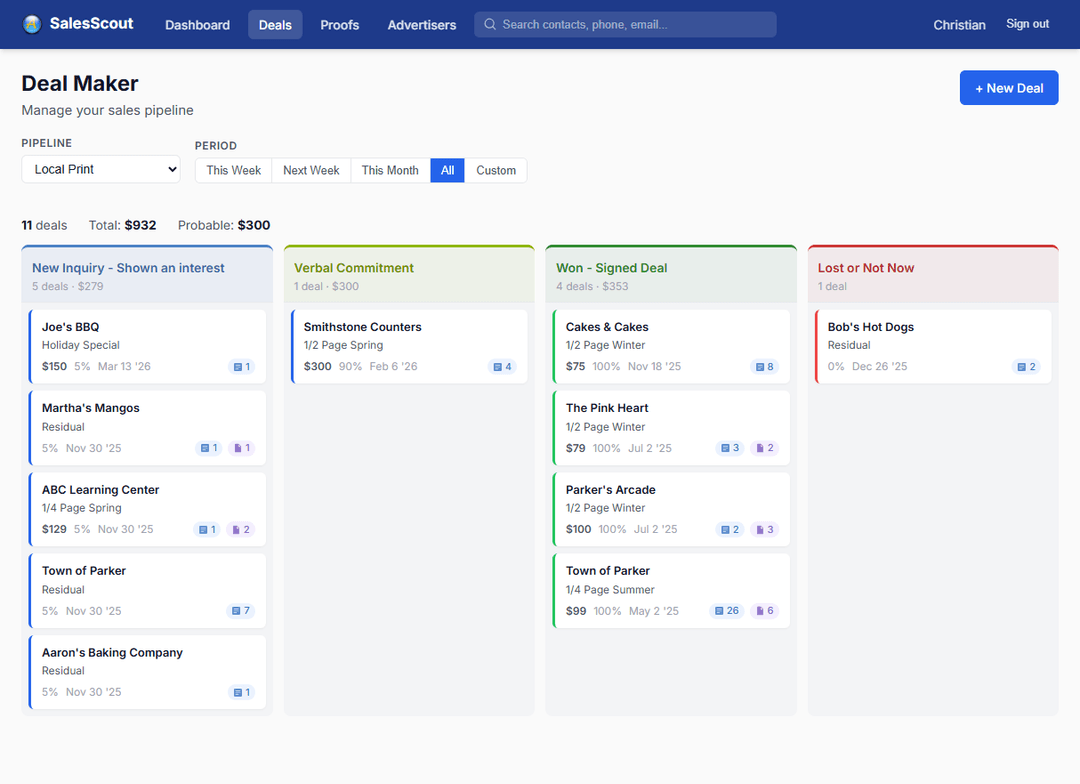
Task: Focus the Search contacts input field
Action: (x=625, y=24)
